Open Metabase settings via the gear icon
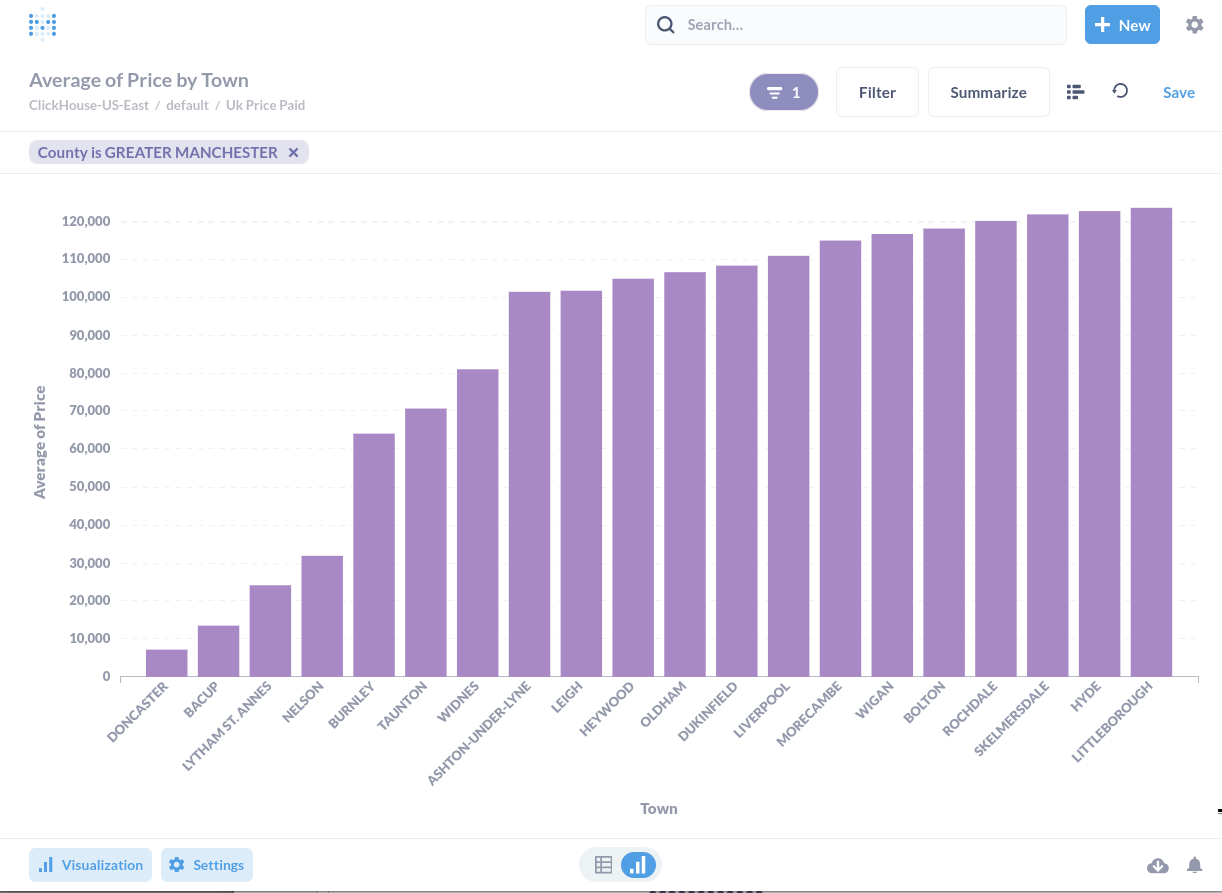Screen dimensions: 1222x893 point(1194,24)
